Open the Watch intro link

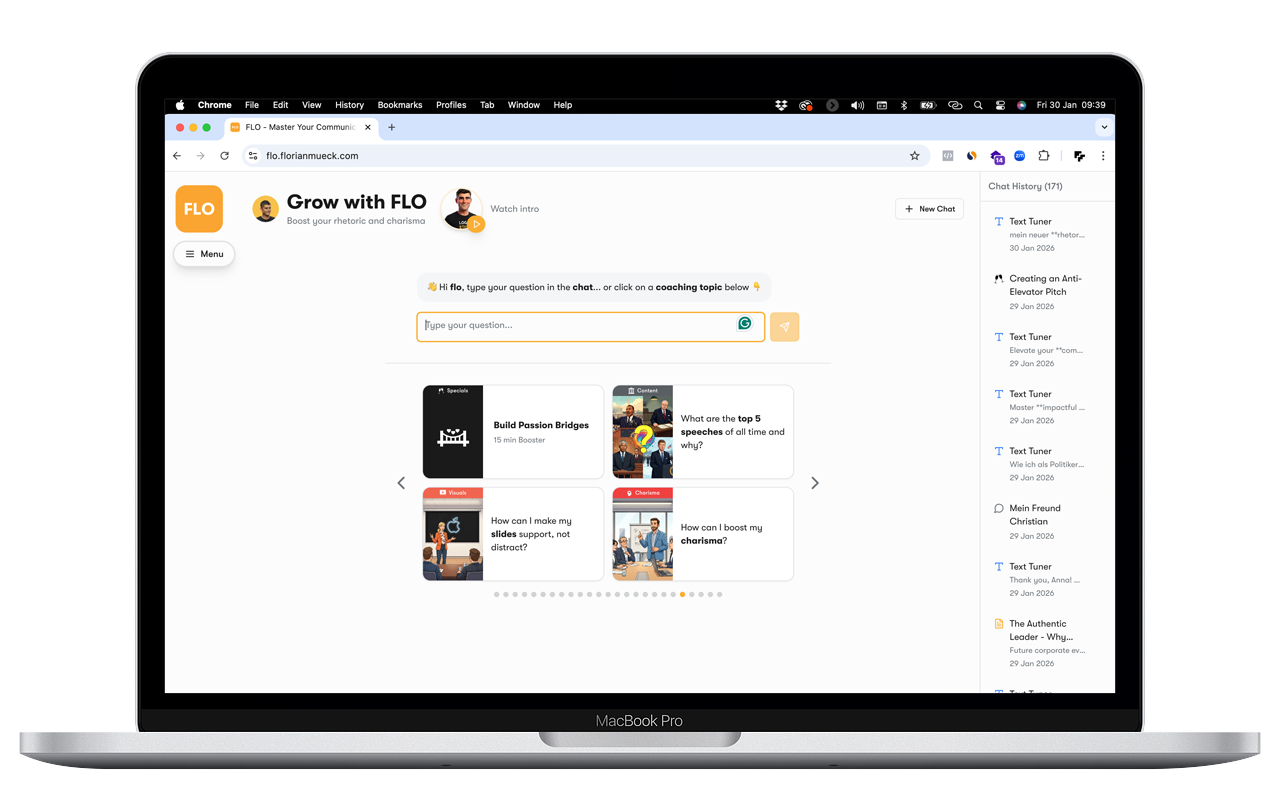coord(514,209)
